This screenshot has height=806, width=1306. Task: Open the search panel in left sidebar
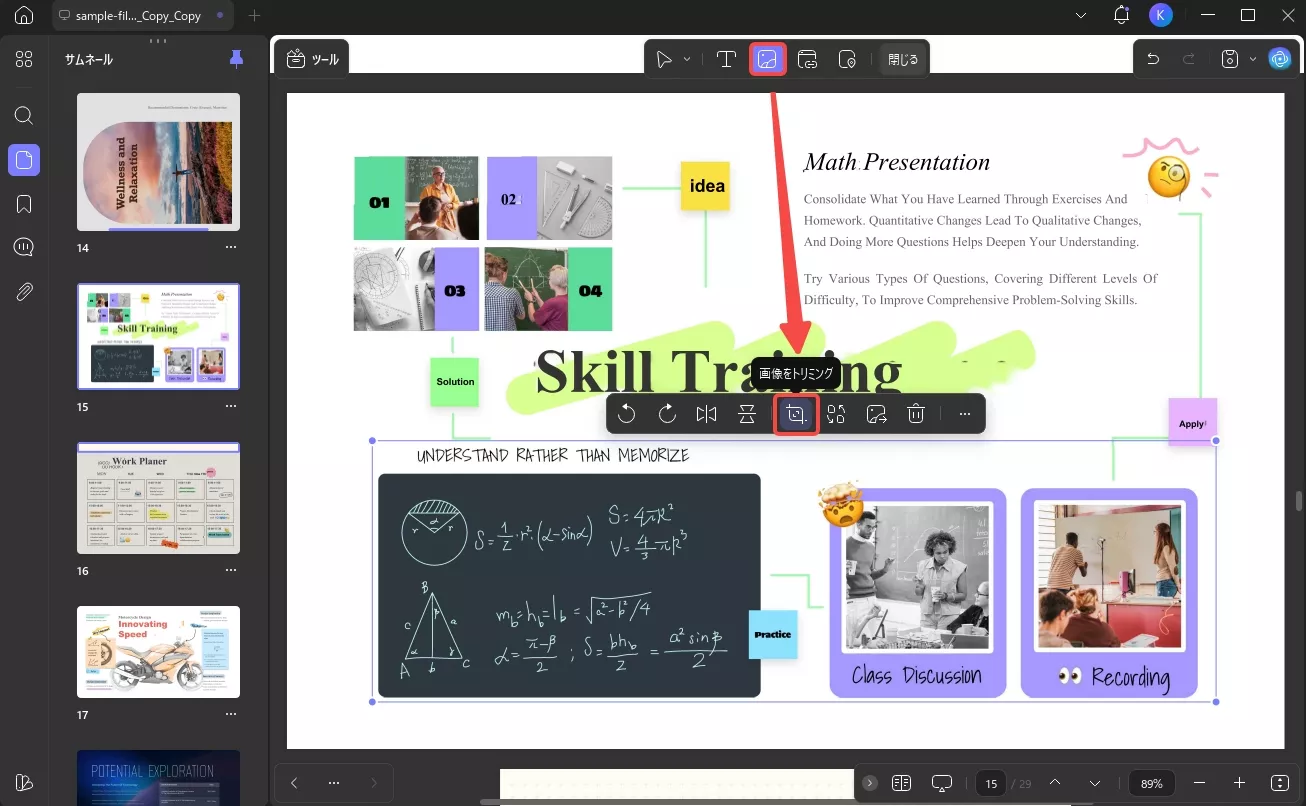click(x=24, y=115)
